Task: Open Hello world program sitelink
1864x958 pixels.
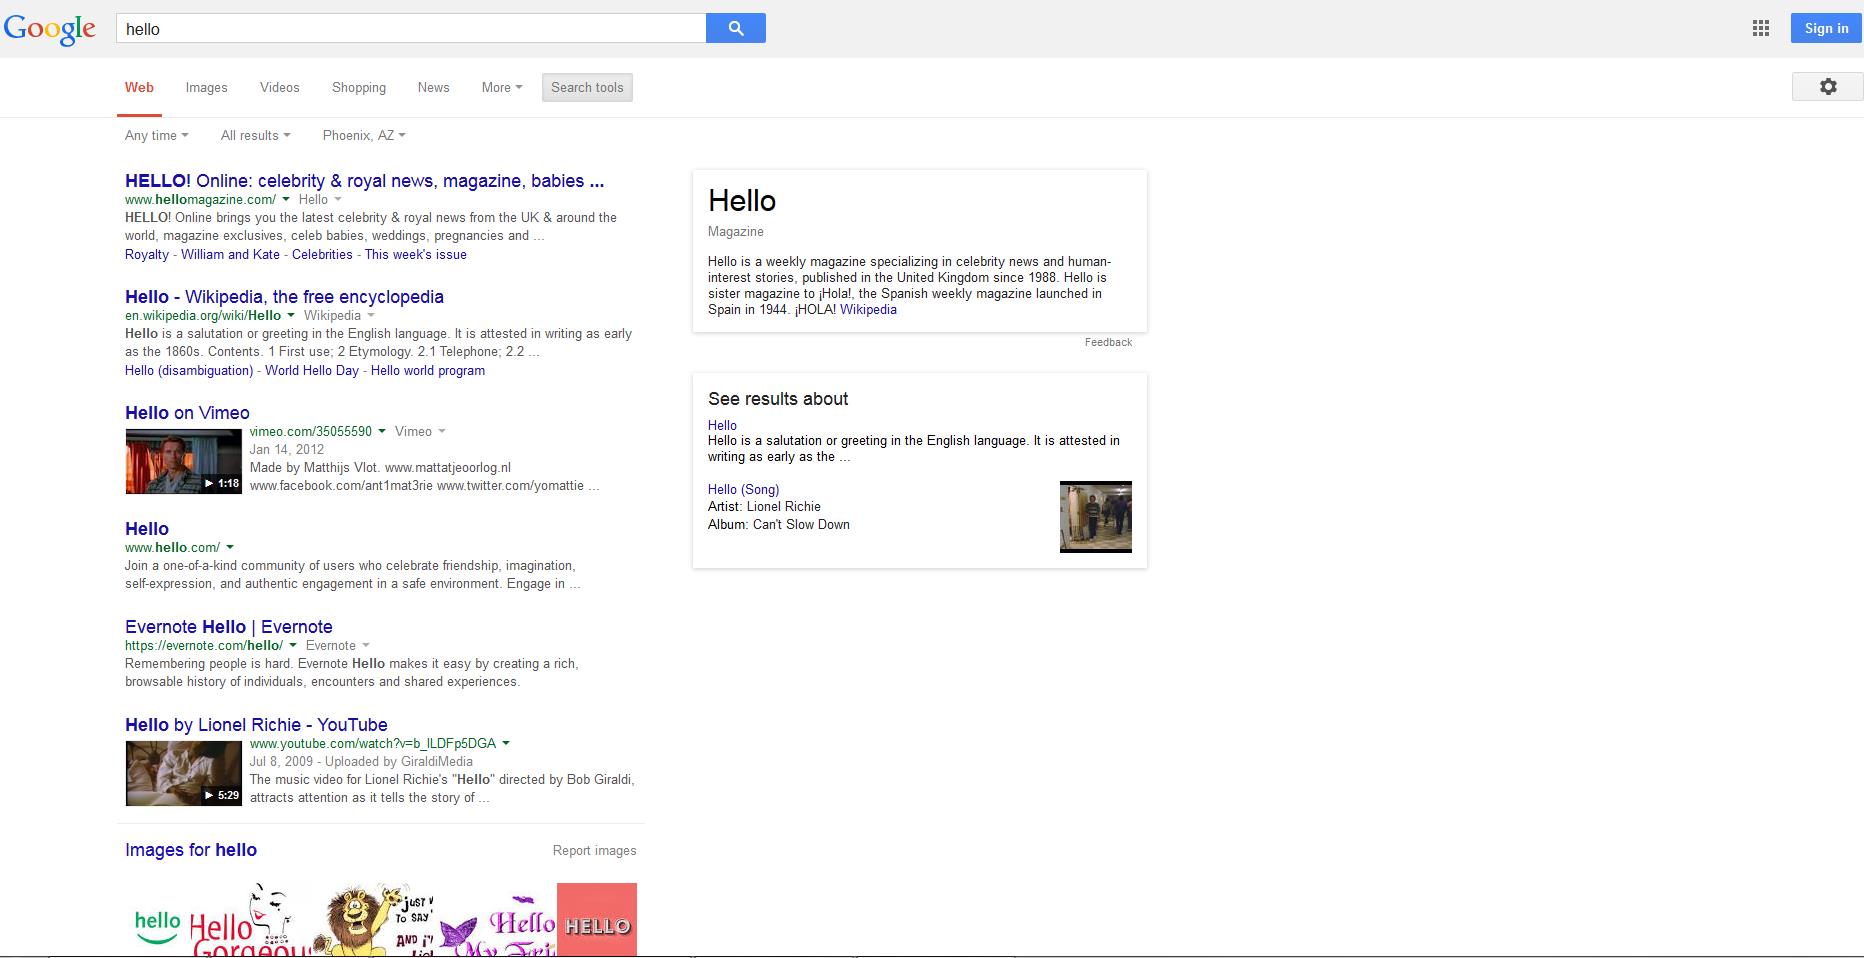Action: pos(428,370)
